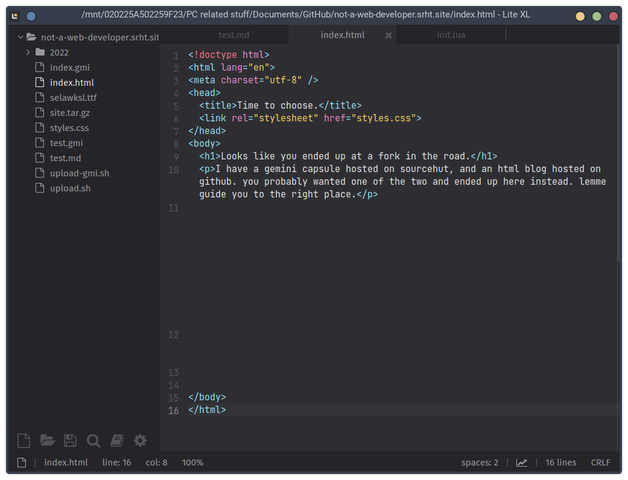Collapse the not-a-web-developer.srht.site root folder
Viewport: 628px width, 480px height.
[20, 37]
